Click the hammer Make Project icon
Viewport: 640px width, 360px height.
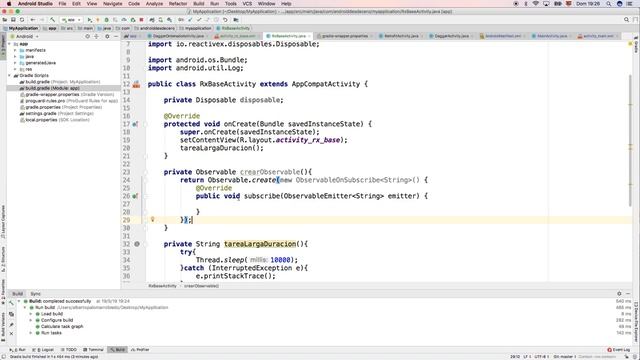(x=52, y=20)
